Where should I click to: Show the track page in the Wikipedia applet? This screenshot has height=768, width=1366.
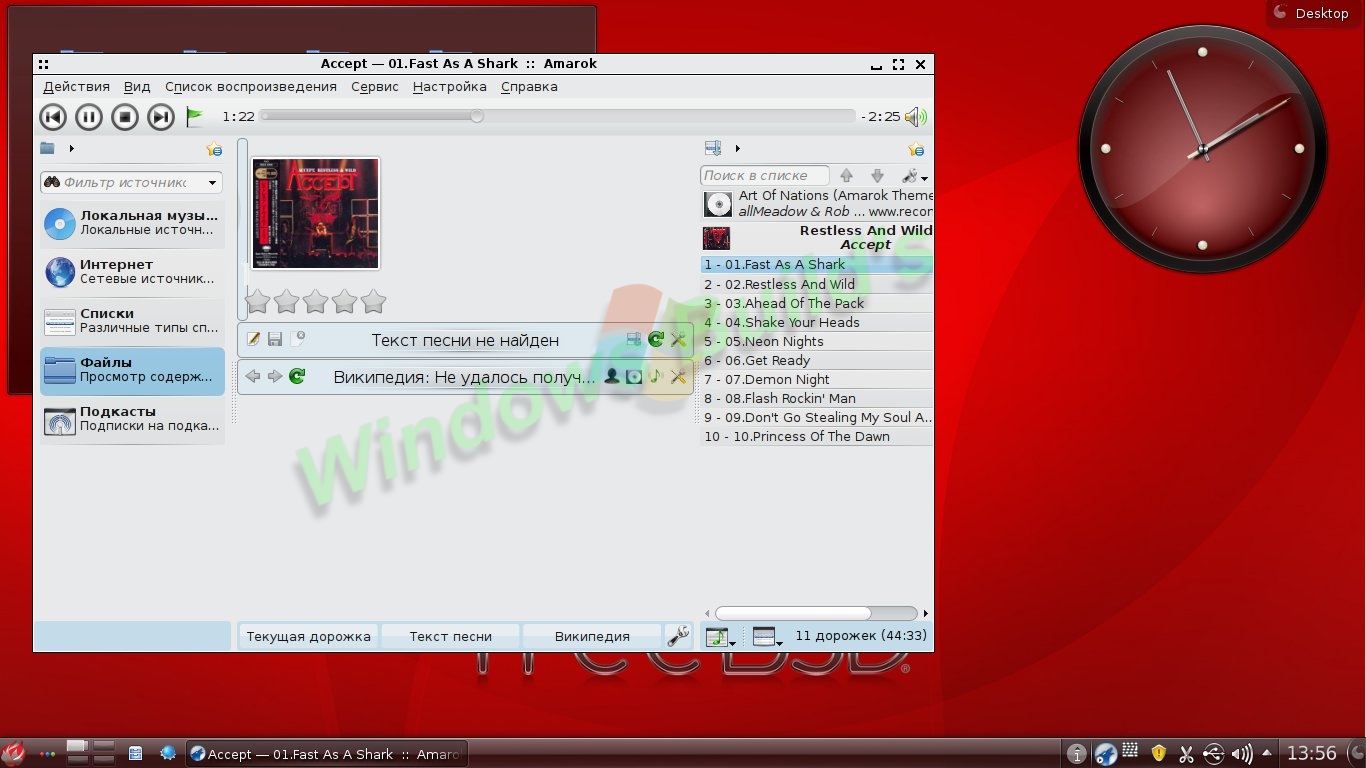pos(656,377)
